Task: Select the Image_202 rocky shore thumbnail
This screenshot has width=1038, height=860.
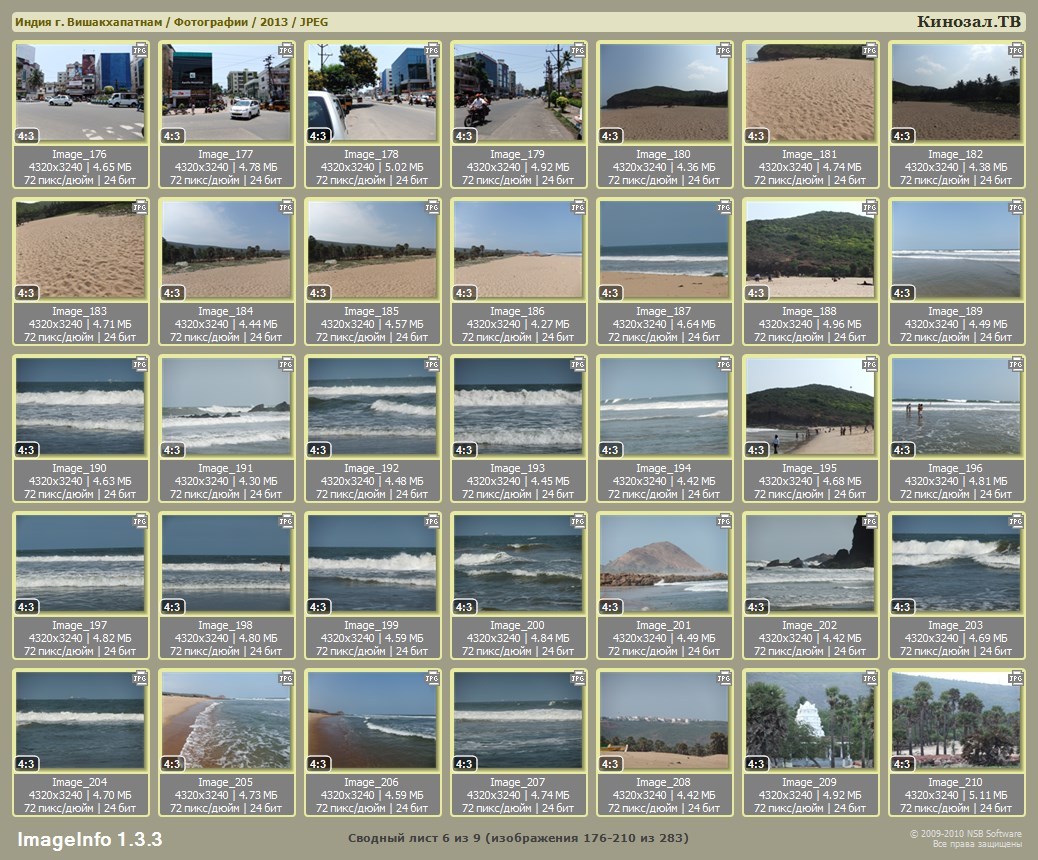Action: 810,563
